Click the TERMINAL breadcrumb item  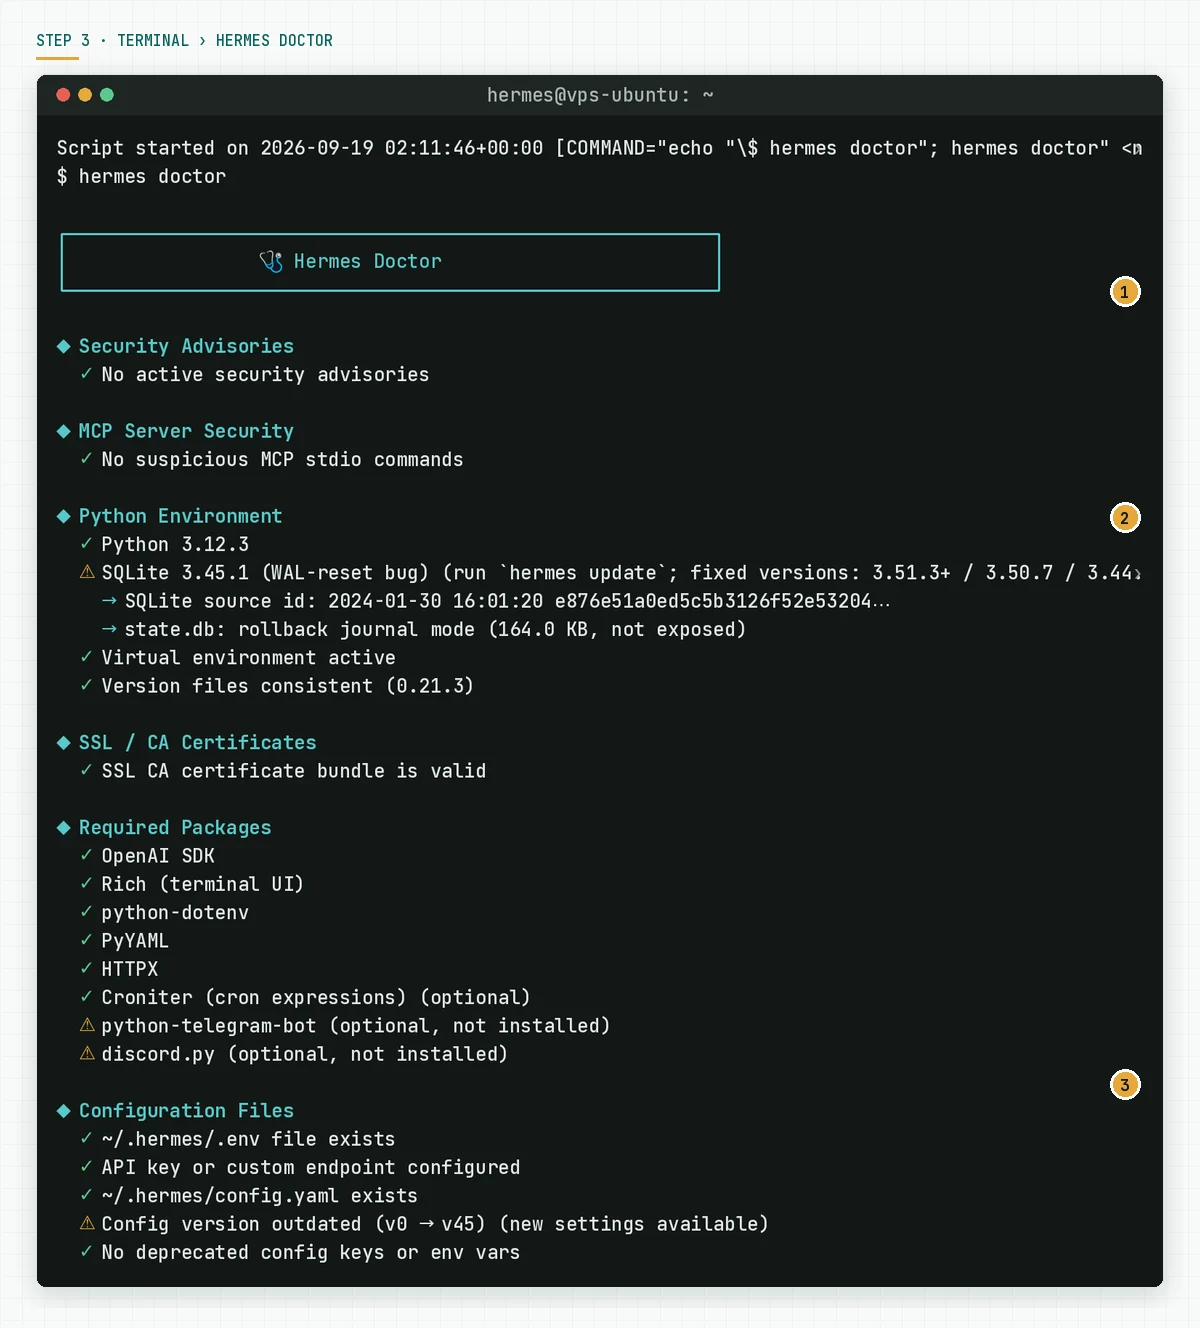tap(153, 41)
